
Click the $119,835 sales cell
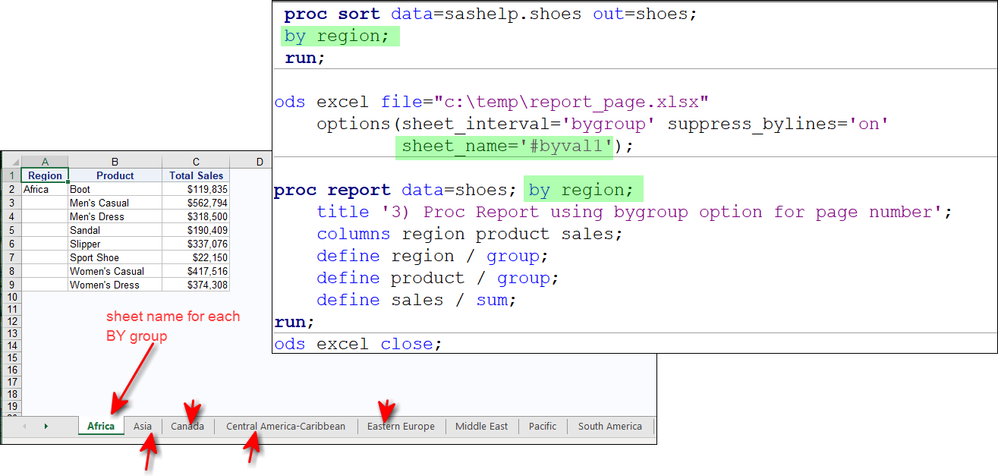click(195, 189)
